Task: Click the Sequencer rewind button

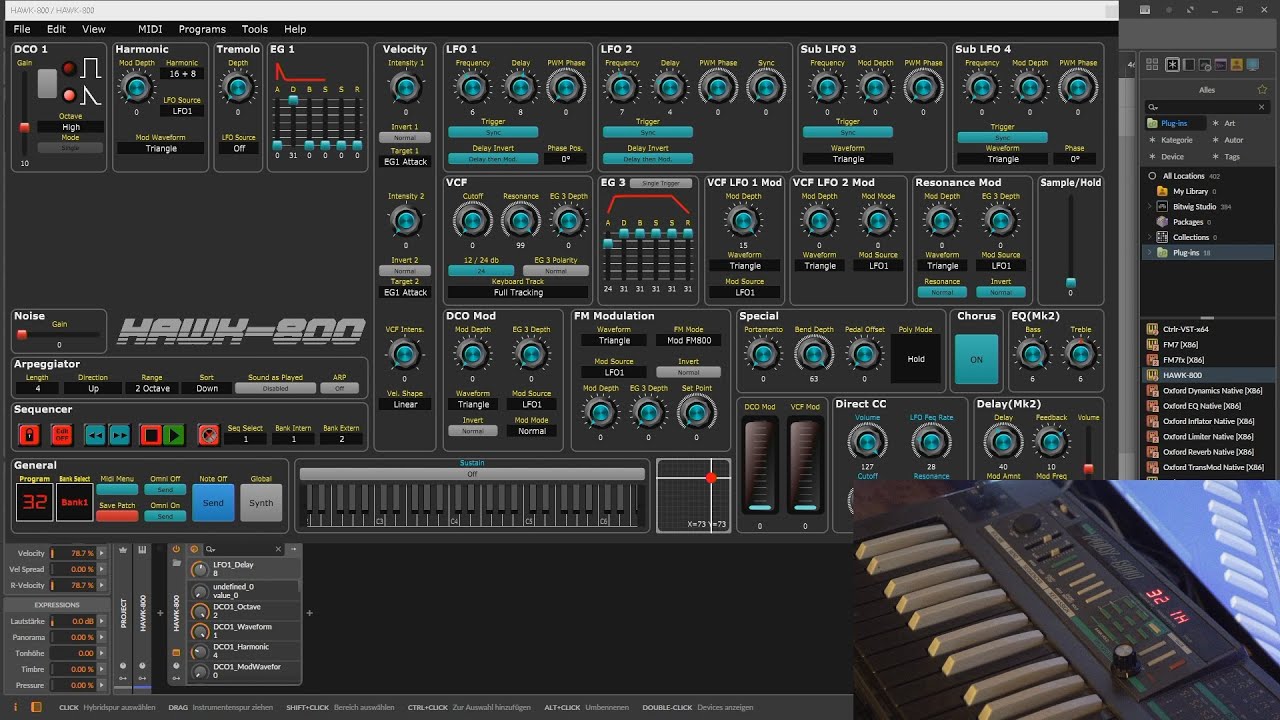Action: [x=95, y=435]
